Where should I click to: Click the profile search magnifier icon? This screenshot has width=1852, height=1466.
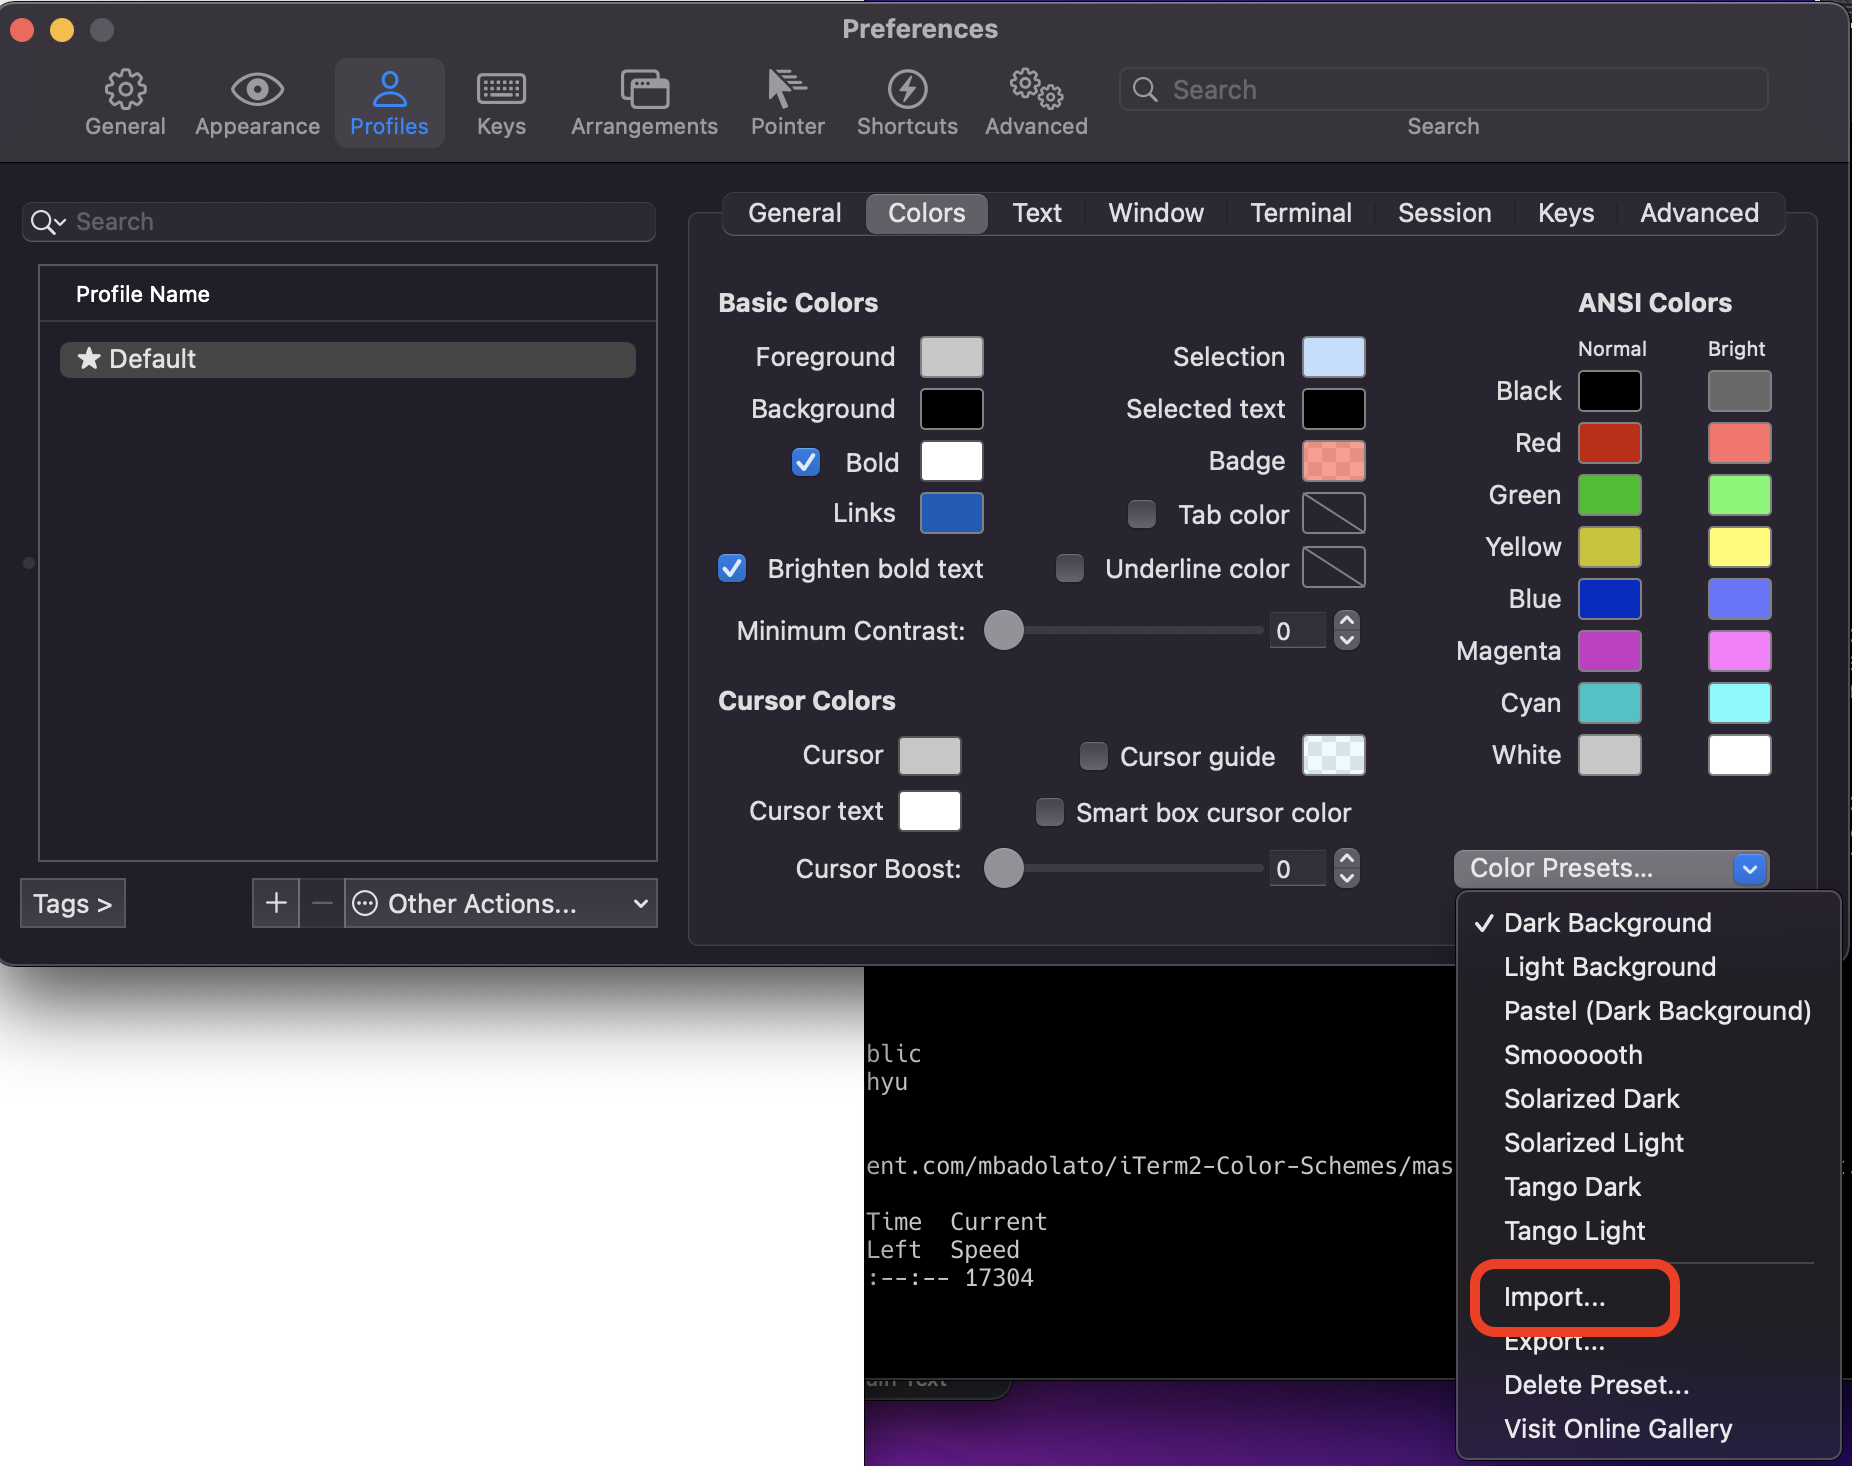tap(46, 222)
